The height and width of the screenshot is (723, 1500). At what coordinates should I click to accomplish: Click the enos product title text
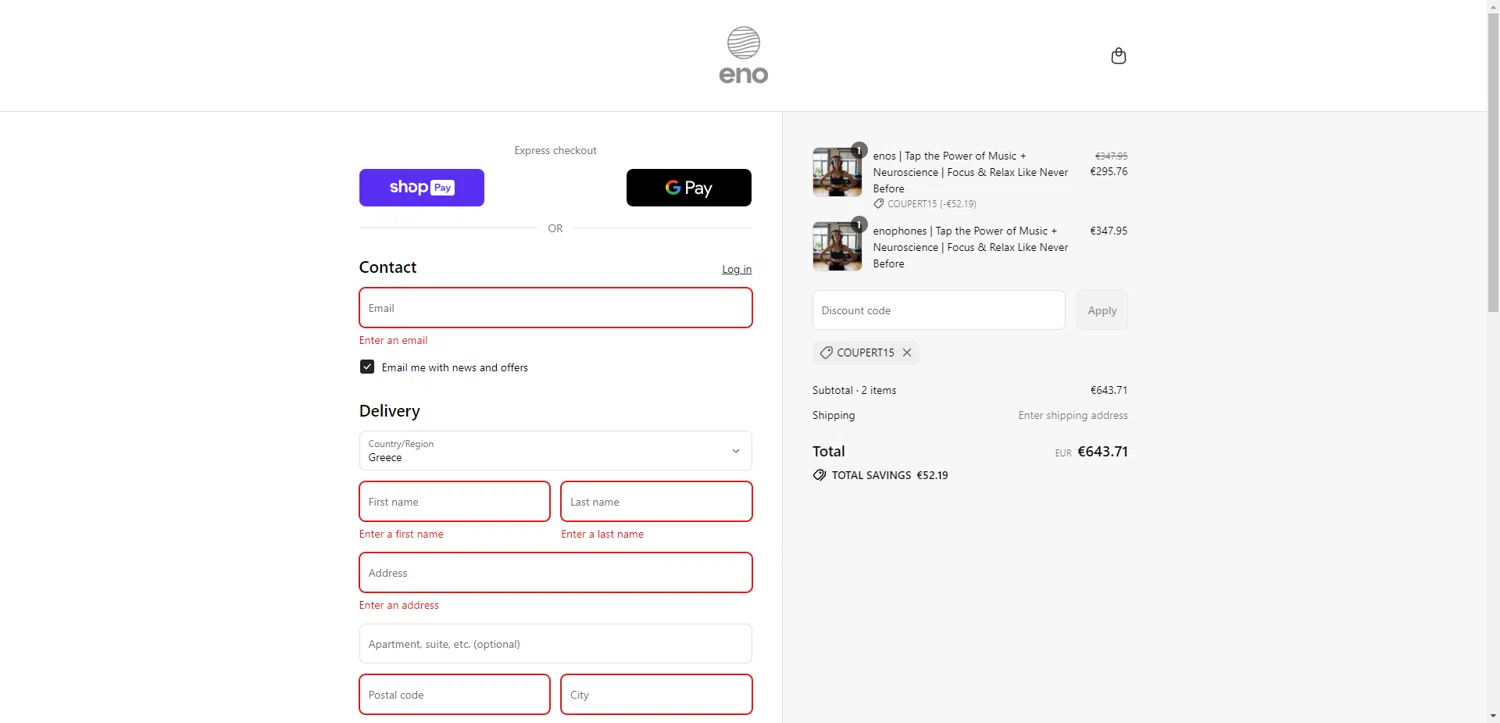pyautogui.click(x=970, y=172)
